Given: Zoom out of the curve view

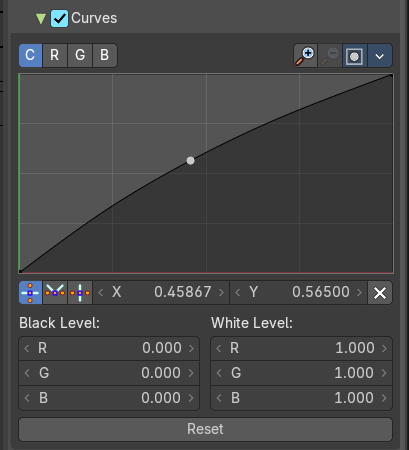Looking at the screenshot, I should click(x=330, y=56).
